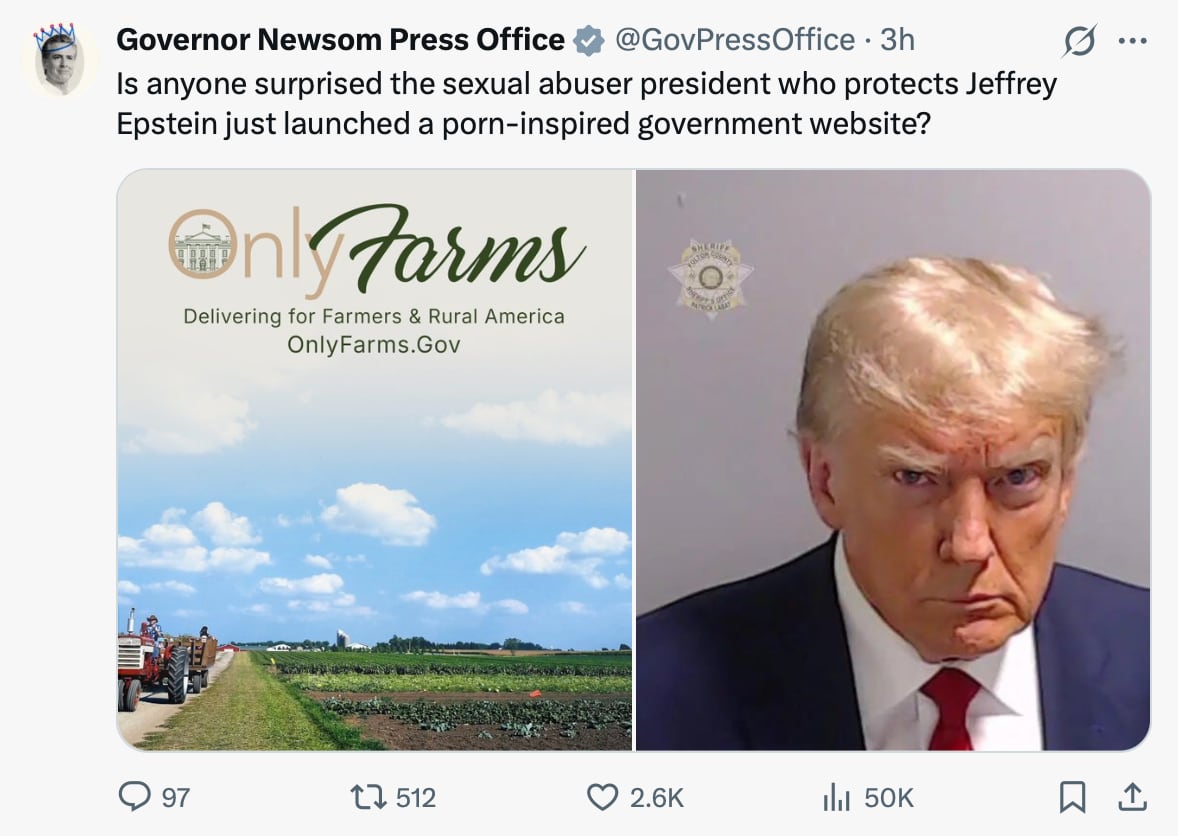Open the OnlyFarms image on the left
Image resolution: width=1178 pixels, height=836 pixels.
click(x=375, y=460)
